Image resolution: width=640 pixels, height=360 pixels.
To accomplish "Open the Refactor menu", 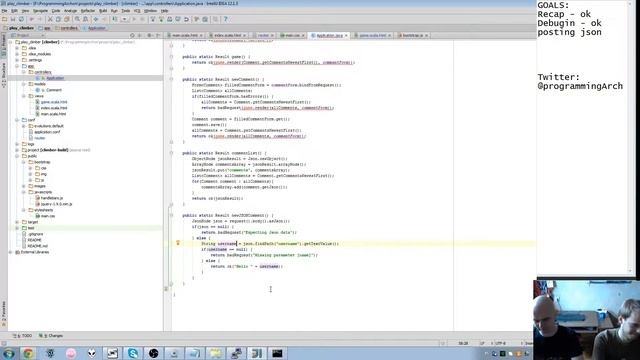I will (88, 11).
